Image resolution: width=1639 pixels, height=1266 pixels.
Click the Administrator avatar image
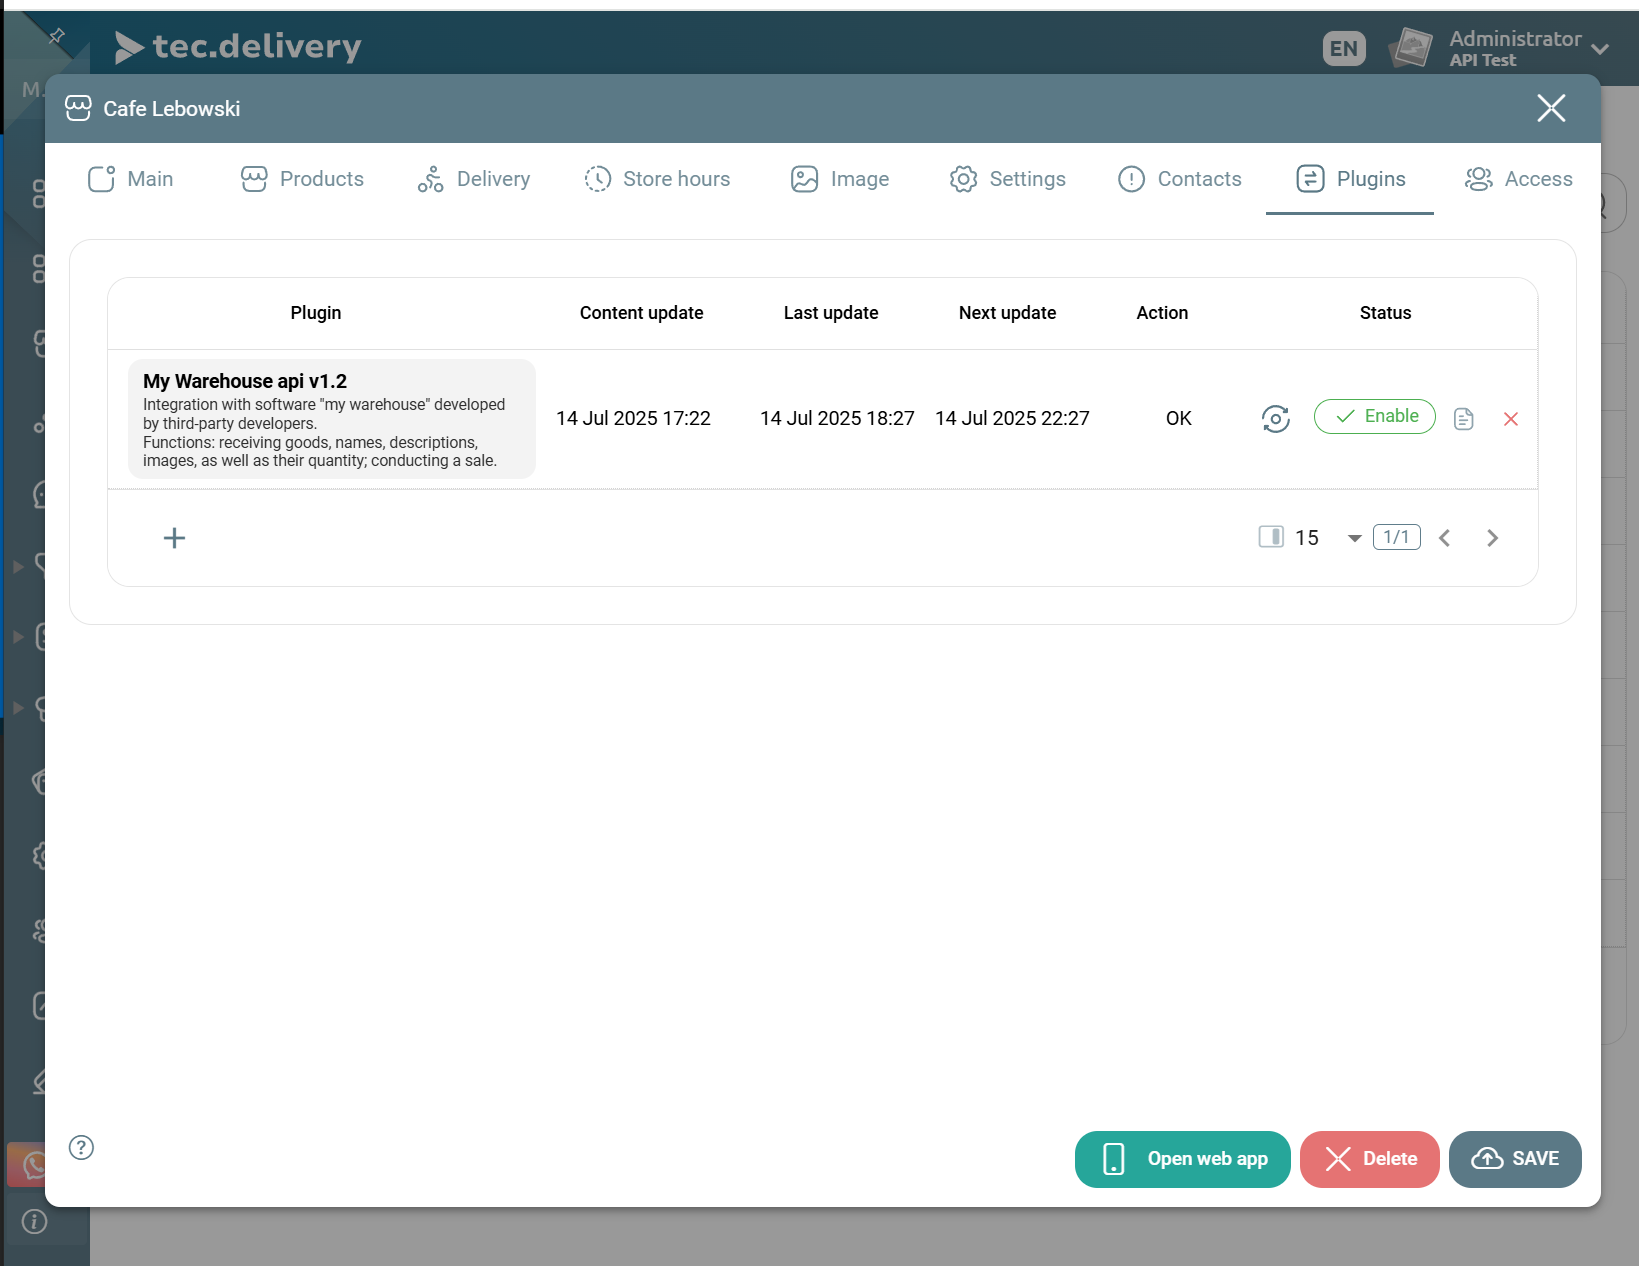[x=1411, y=48]
